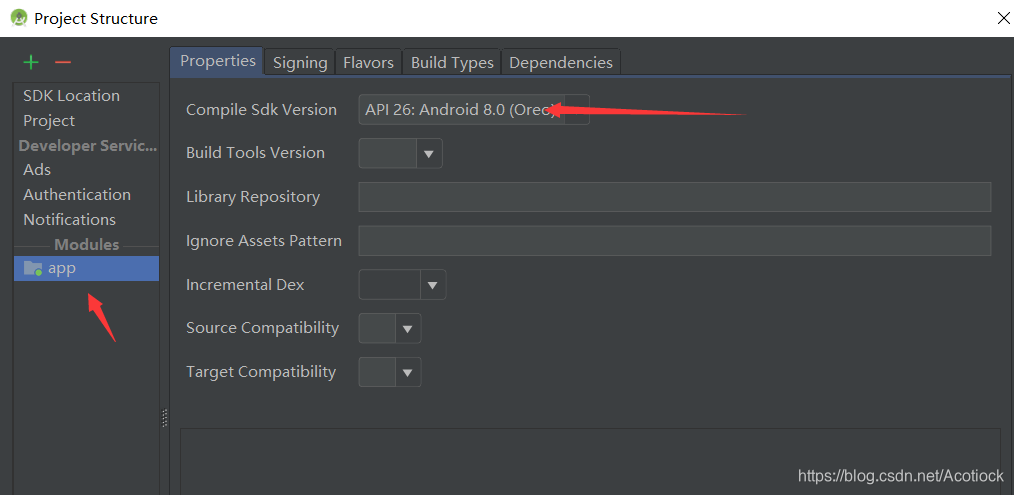Click the Source Compatibility label
Viewport: 1014px width, 495px height.
point(263,328)
